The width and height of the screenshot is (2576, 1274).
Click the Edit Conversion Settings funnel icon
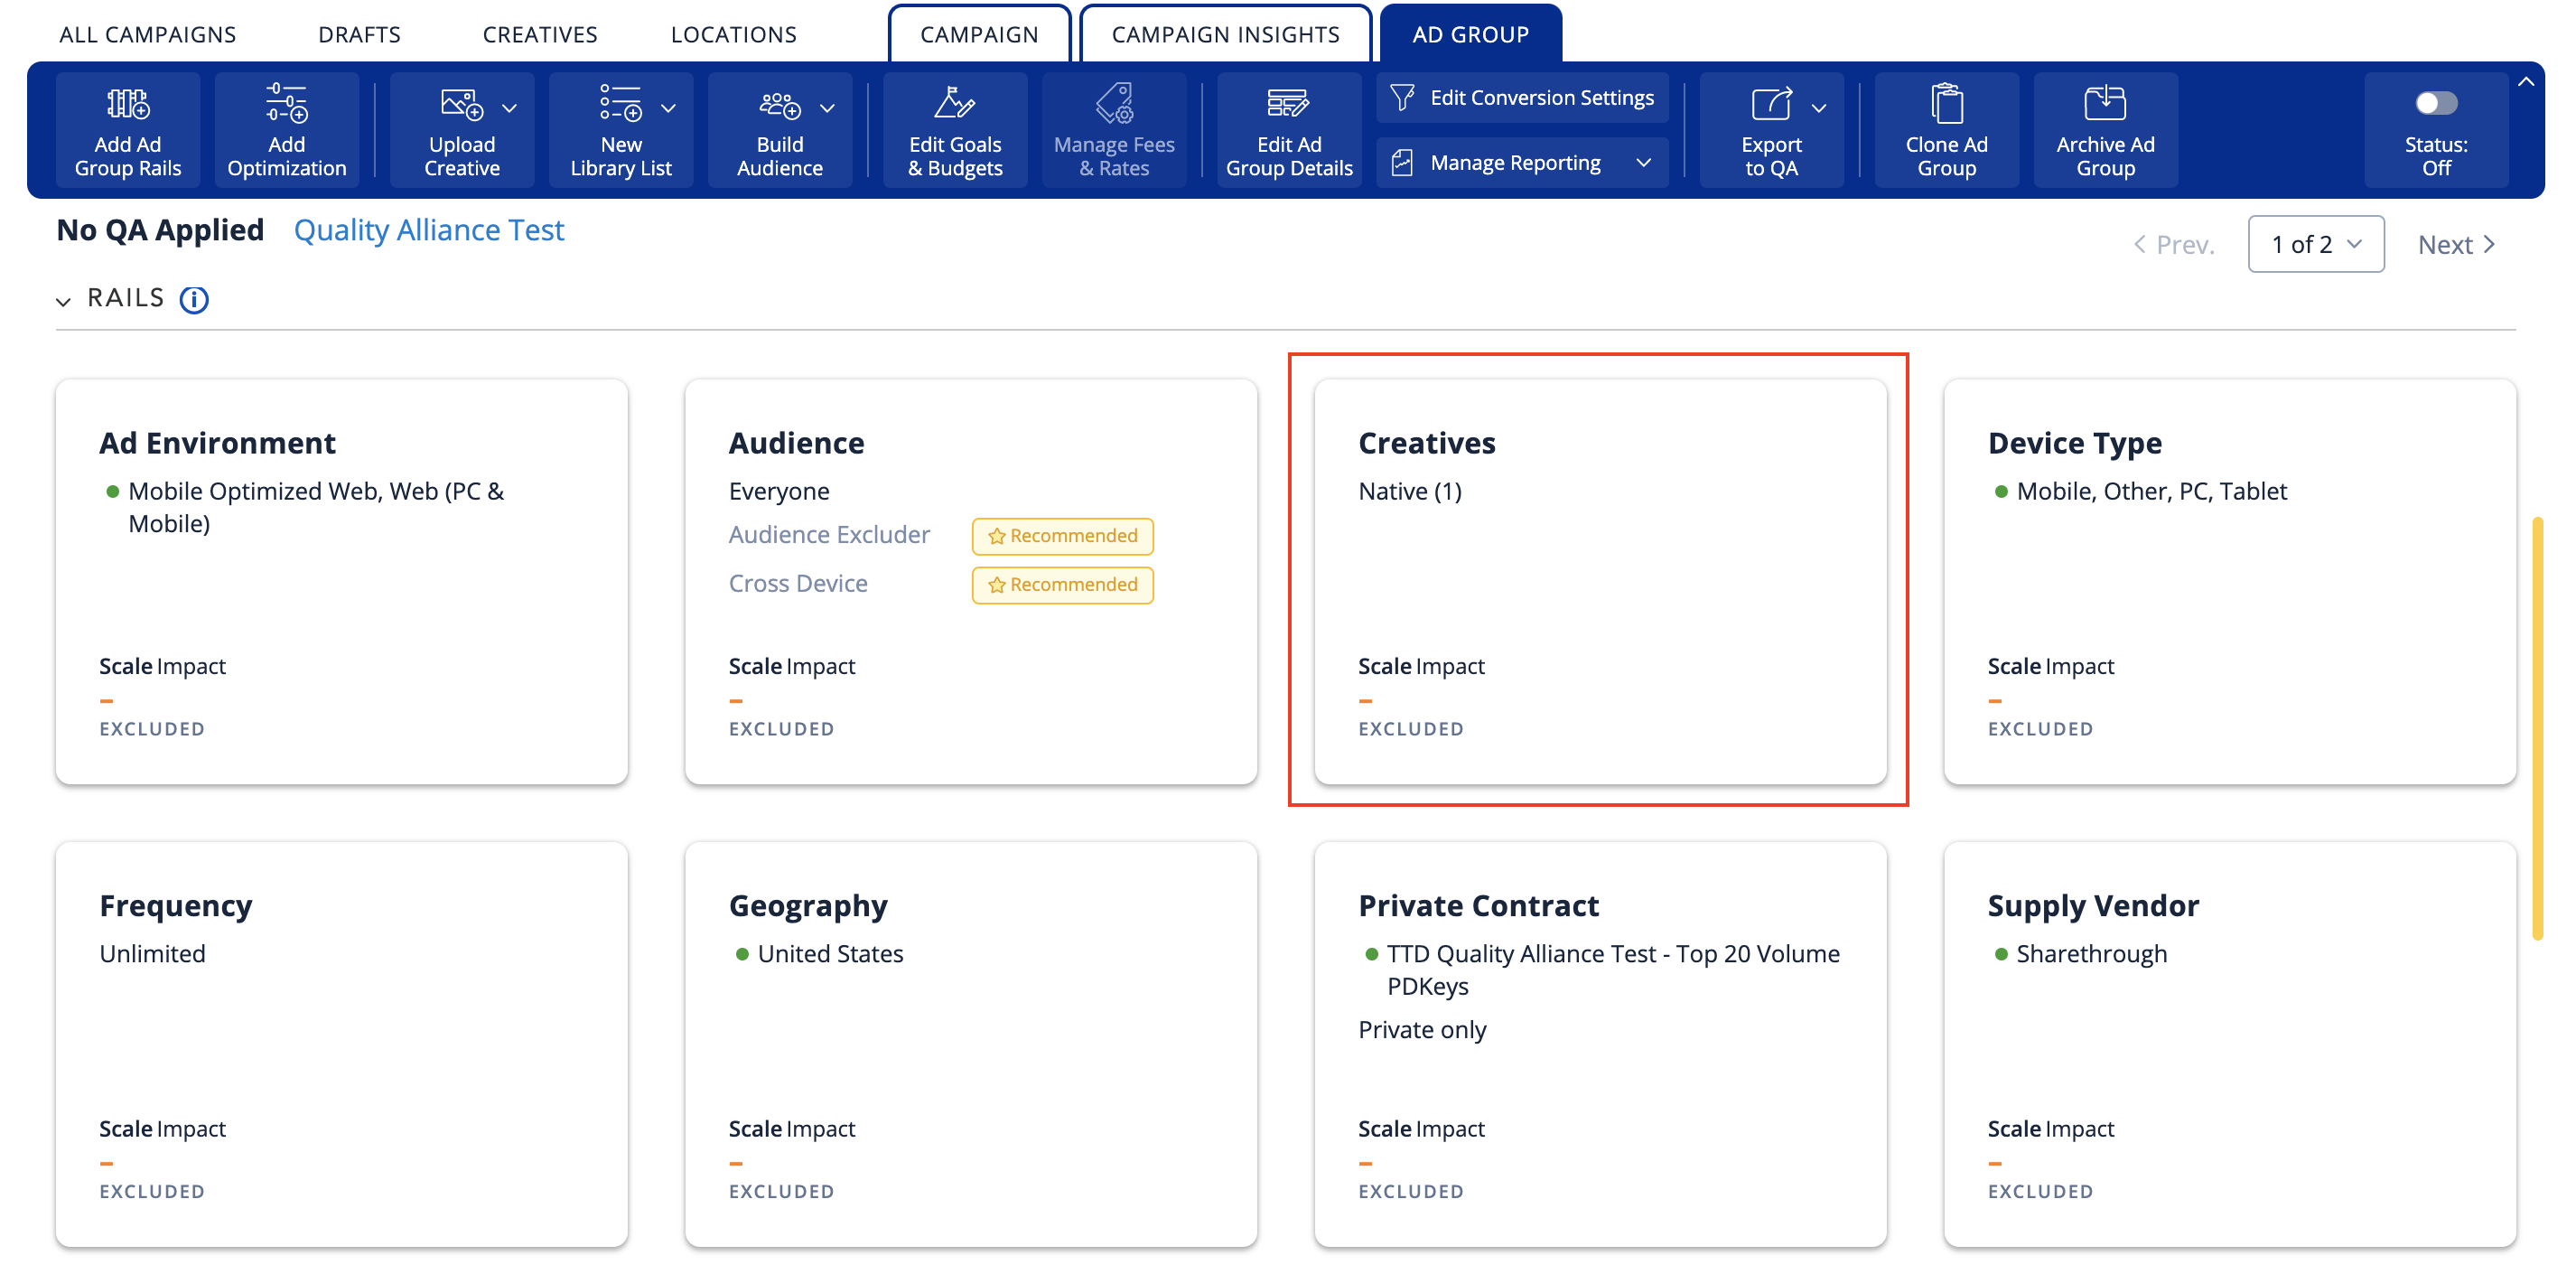[x=1402, y=97]
